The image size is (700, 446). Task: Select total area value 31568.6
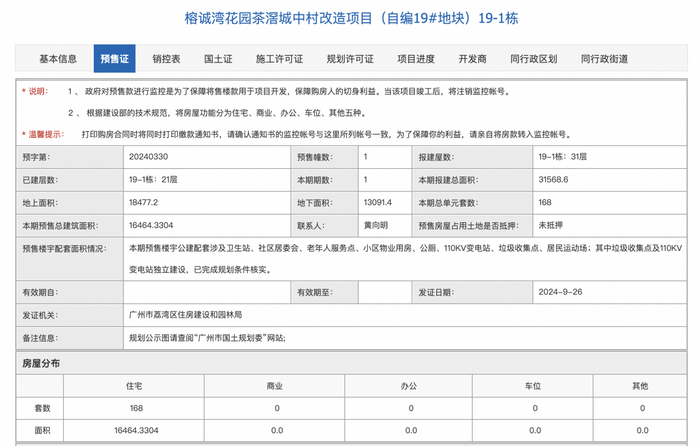point(553,179)
